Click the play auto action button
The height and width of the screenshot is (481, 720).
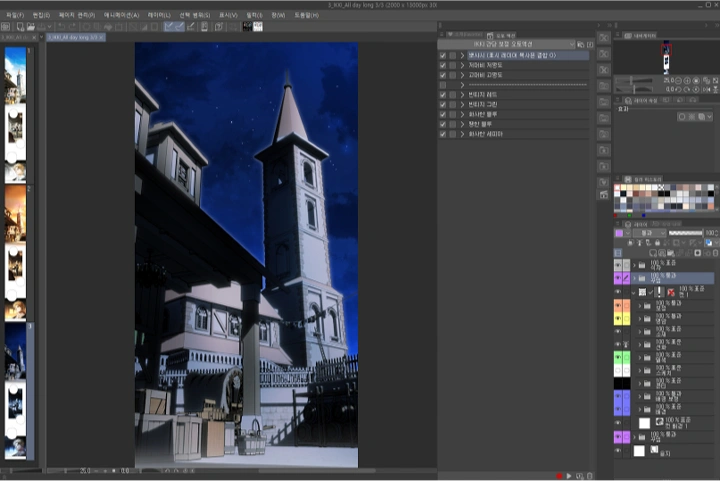pyautogui.click(x=569, y=476)
